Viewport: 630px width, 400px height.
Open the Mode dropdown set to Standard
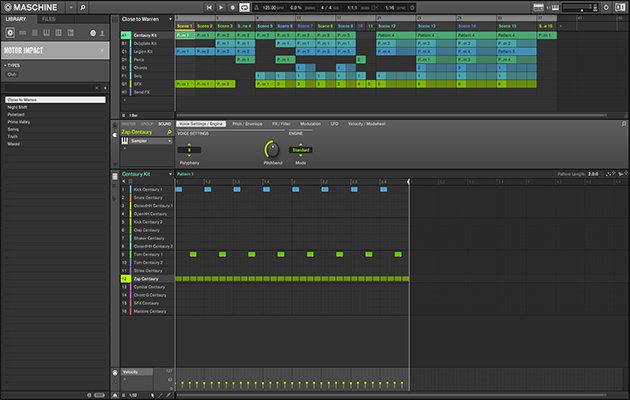300,149
